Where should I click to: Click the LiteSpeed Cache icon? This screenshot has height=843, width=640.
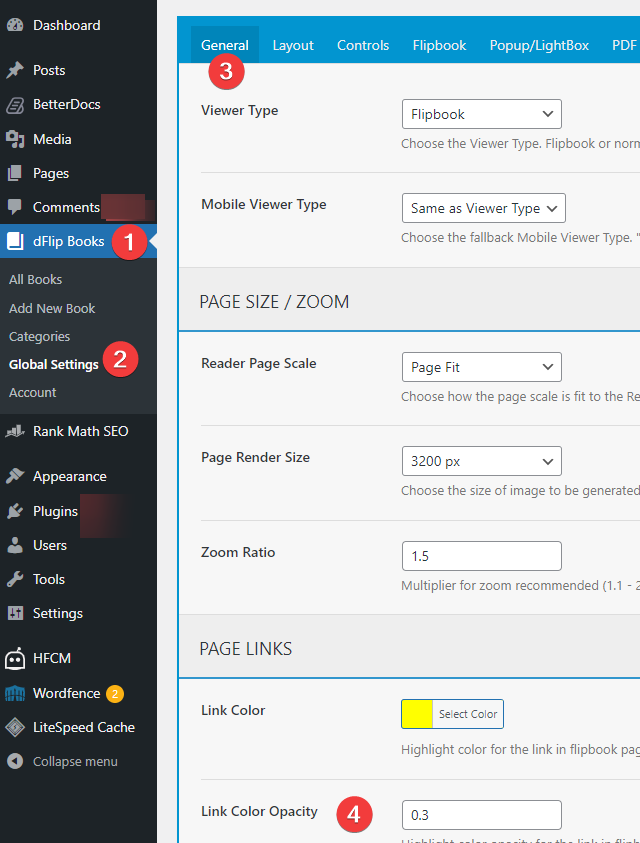(15, 727)
